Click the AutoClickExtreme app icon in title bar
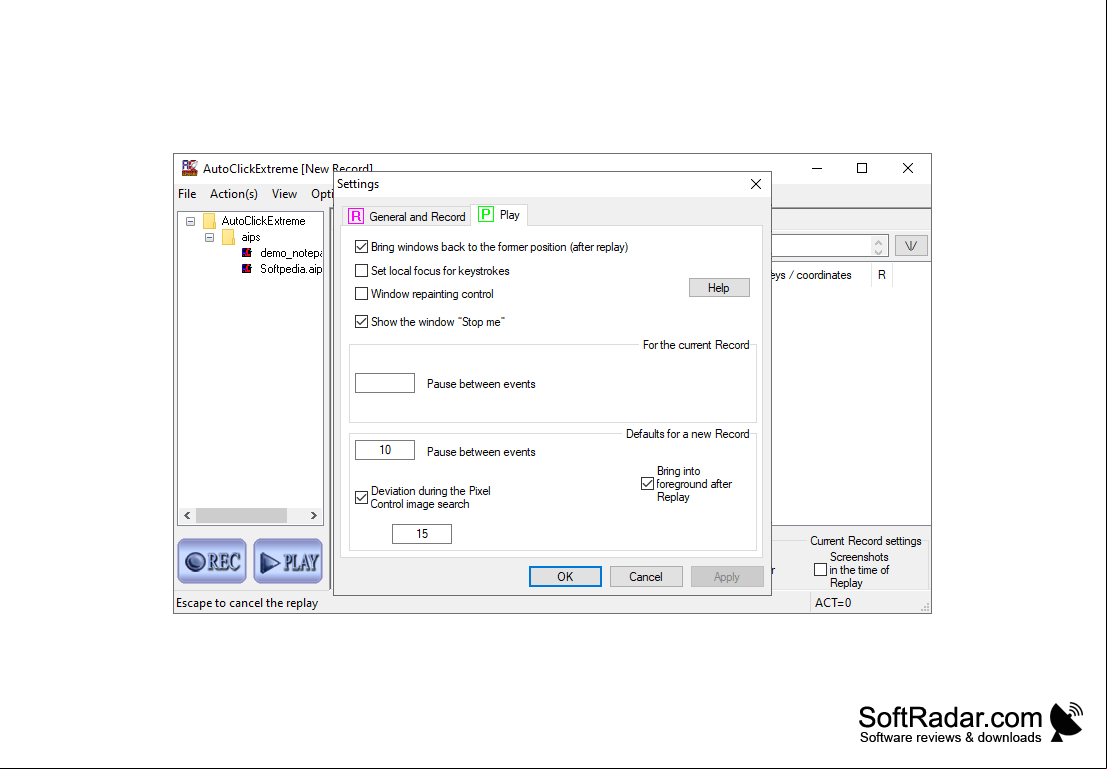The image size is (1107, 769). [x=189, y=168]
